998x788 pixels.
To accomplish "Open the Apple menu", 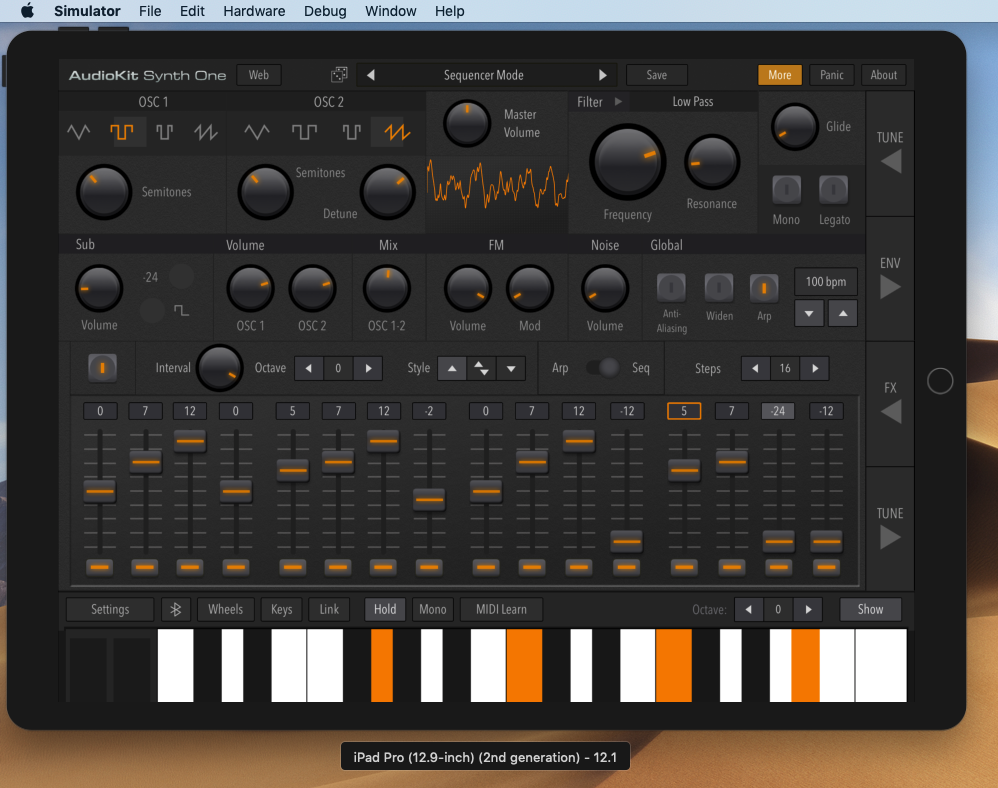I will coord(27,11).
